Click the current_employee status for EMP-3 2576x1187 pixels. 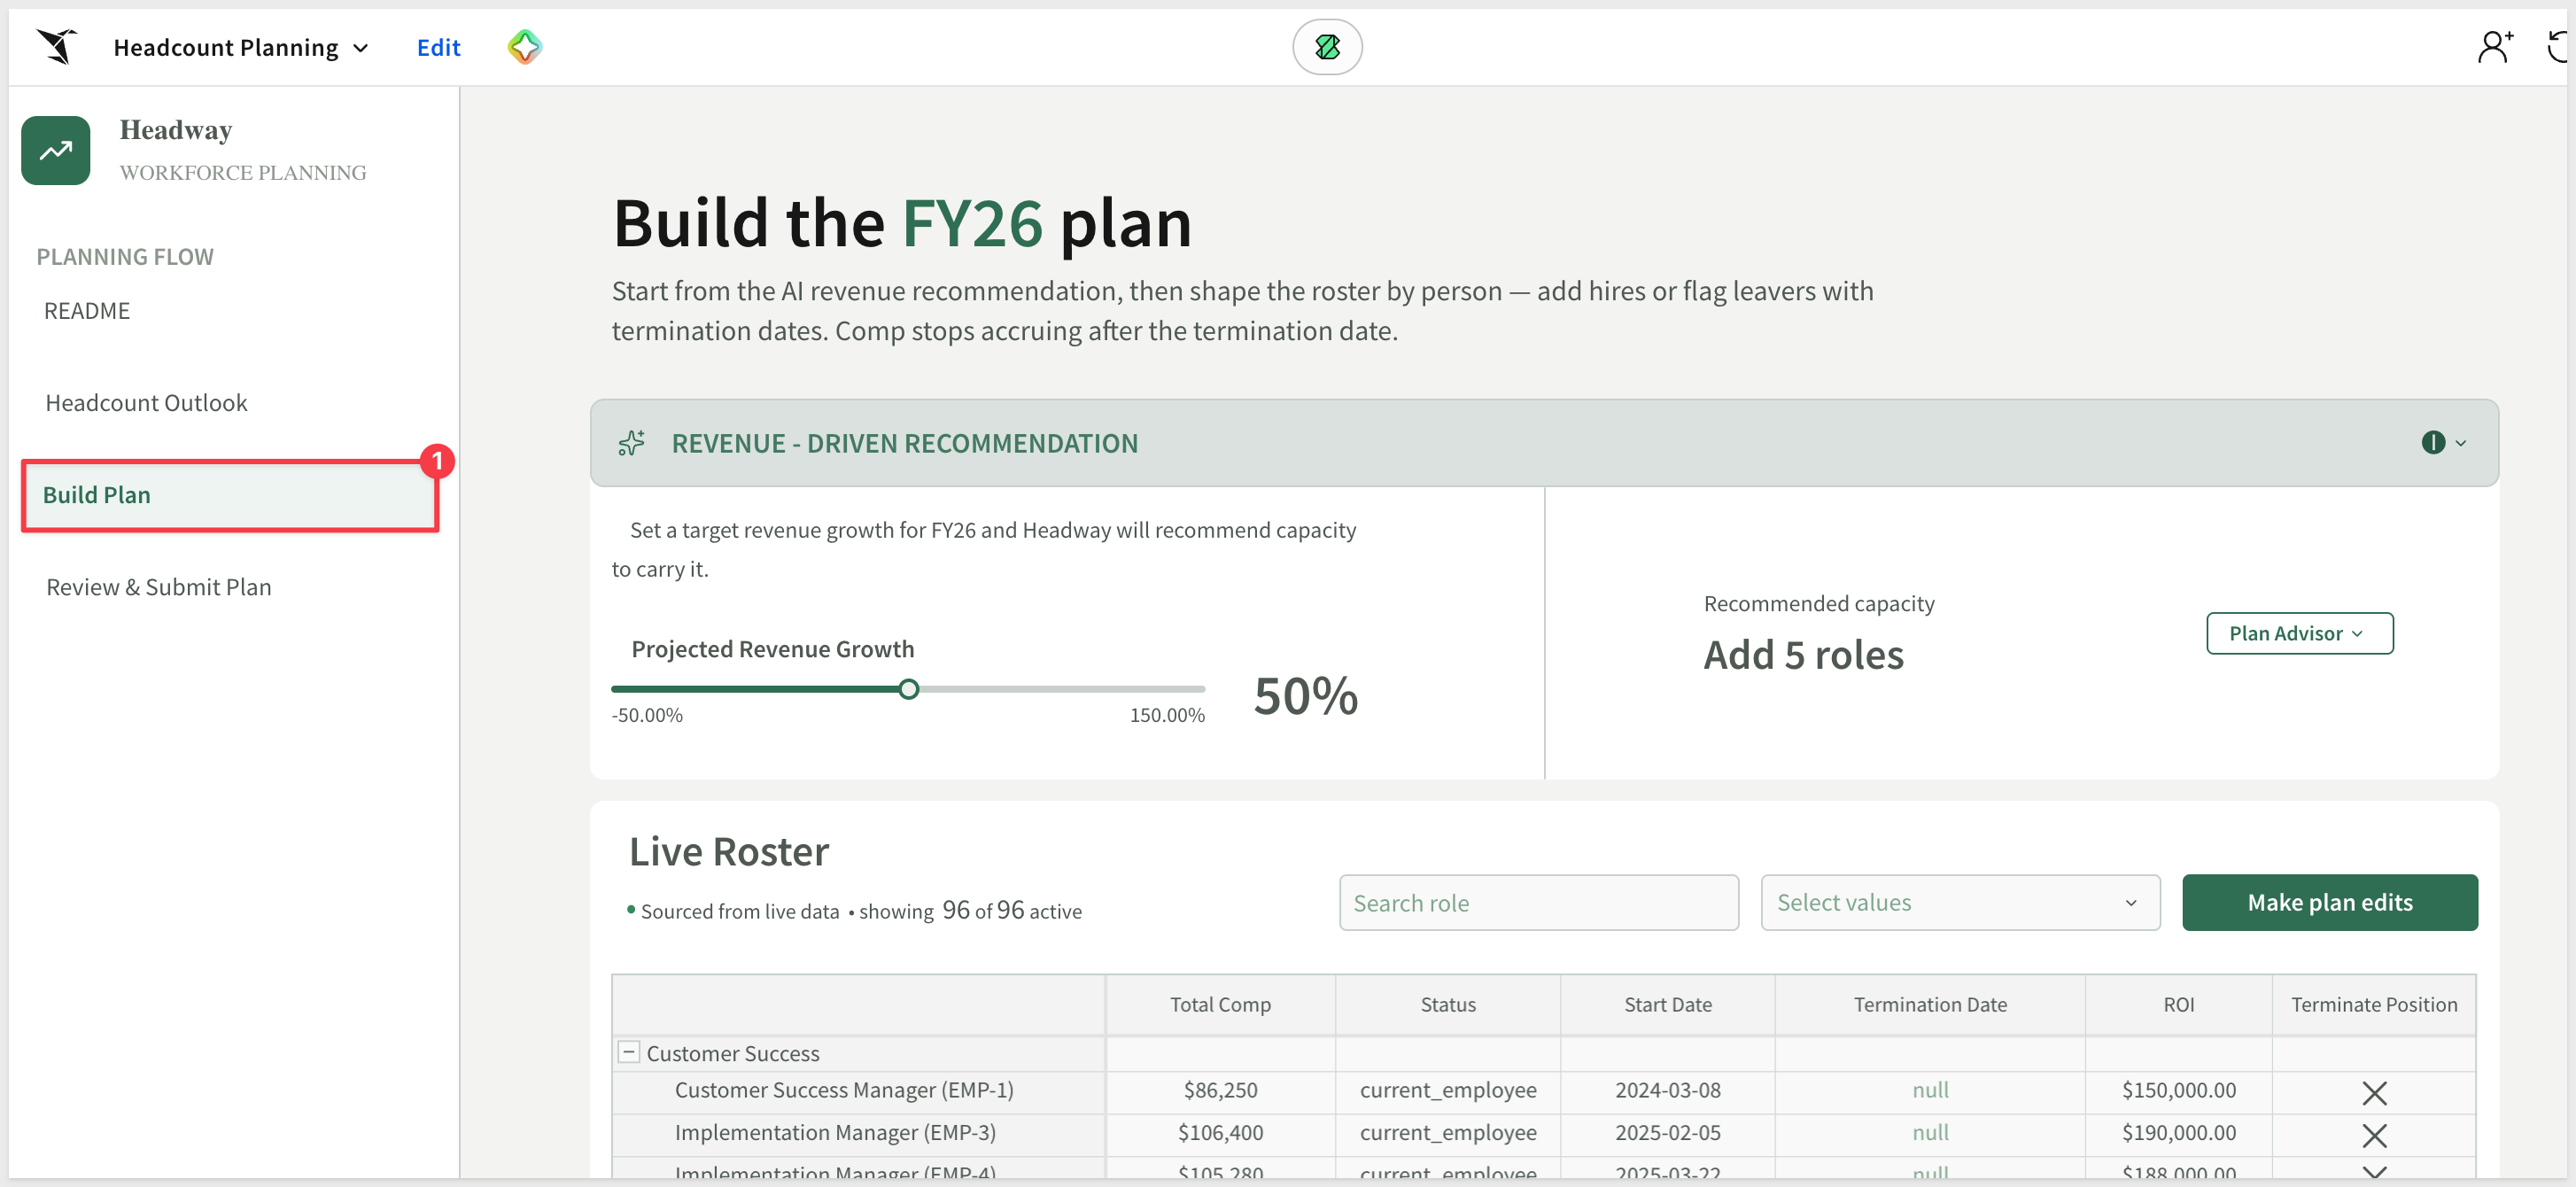[x=1447, y=1133]
